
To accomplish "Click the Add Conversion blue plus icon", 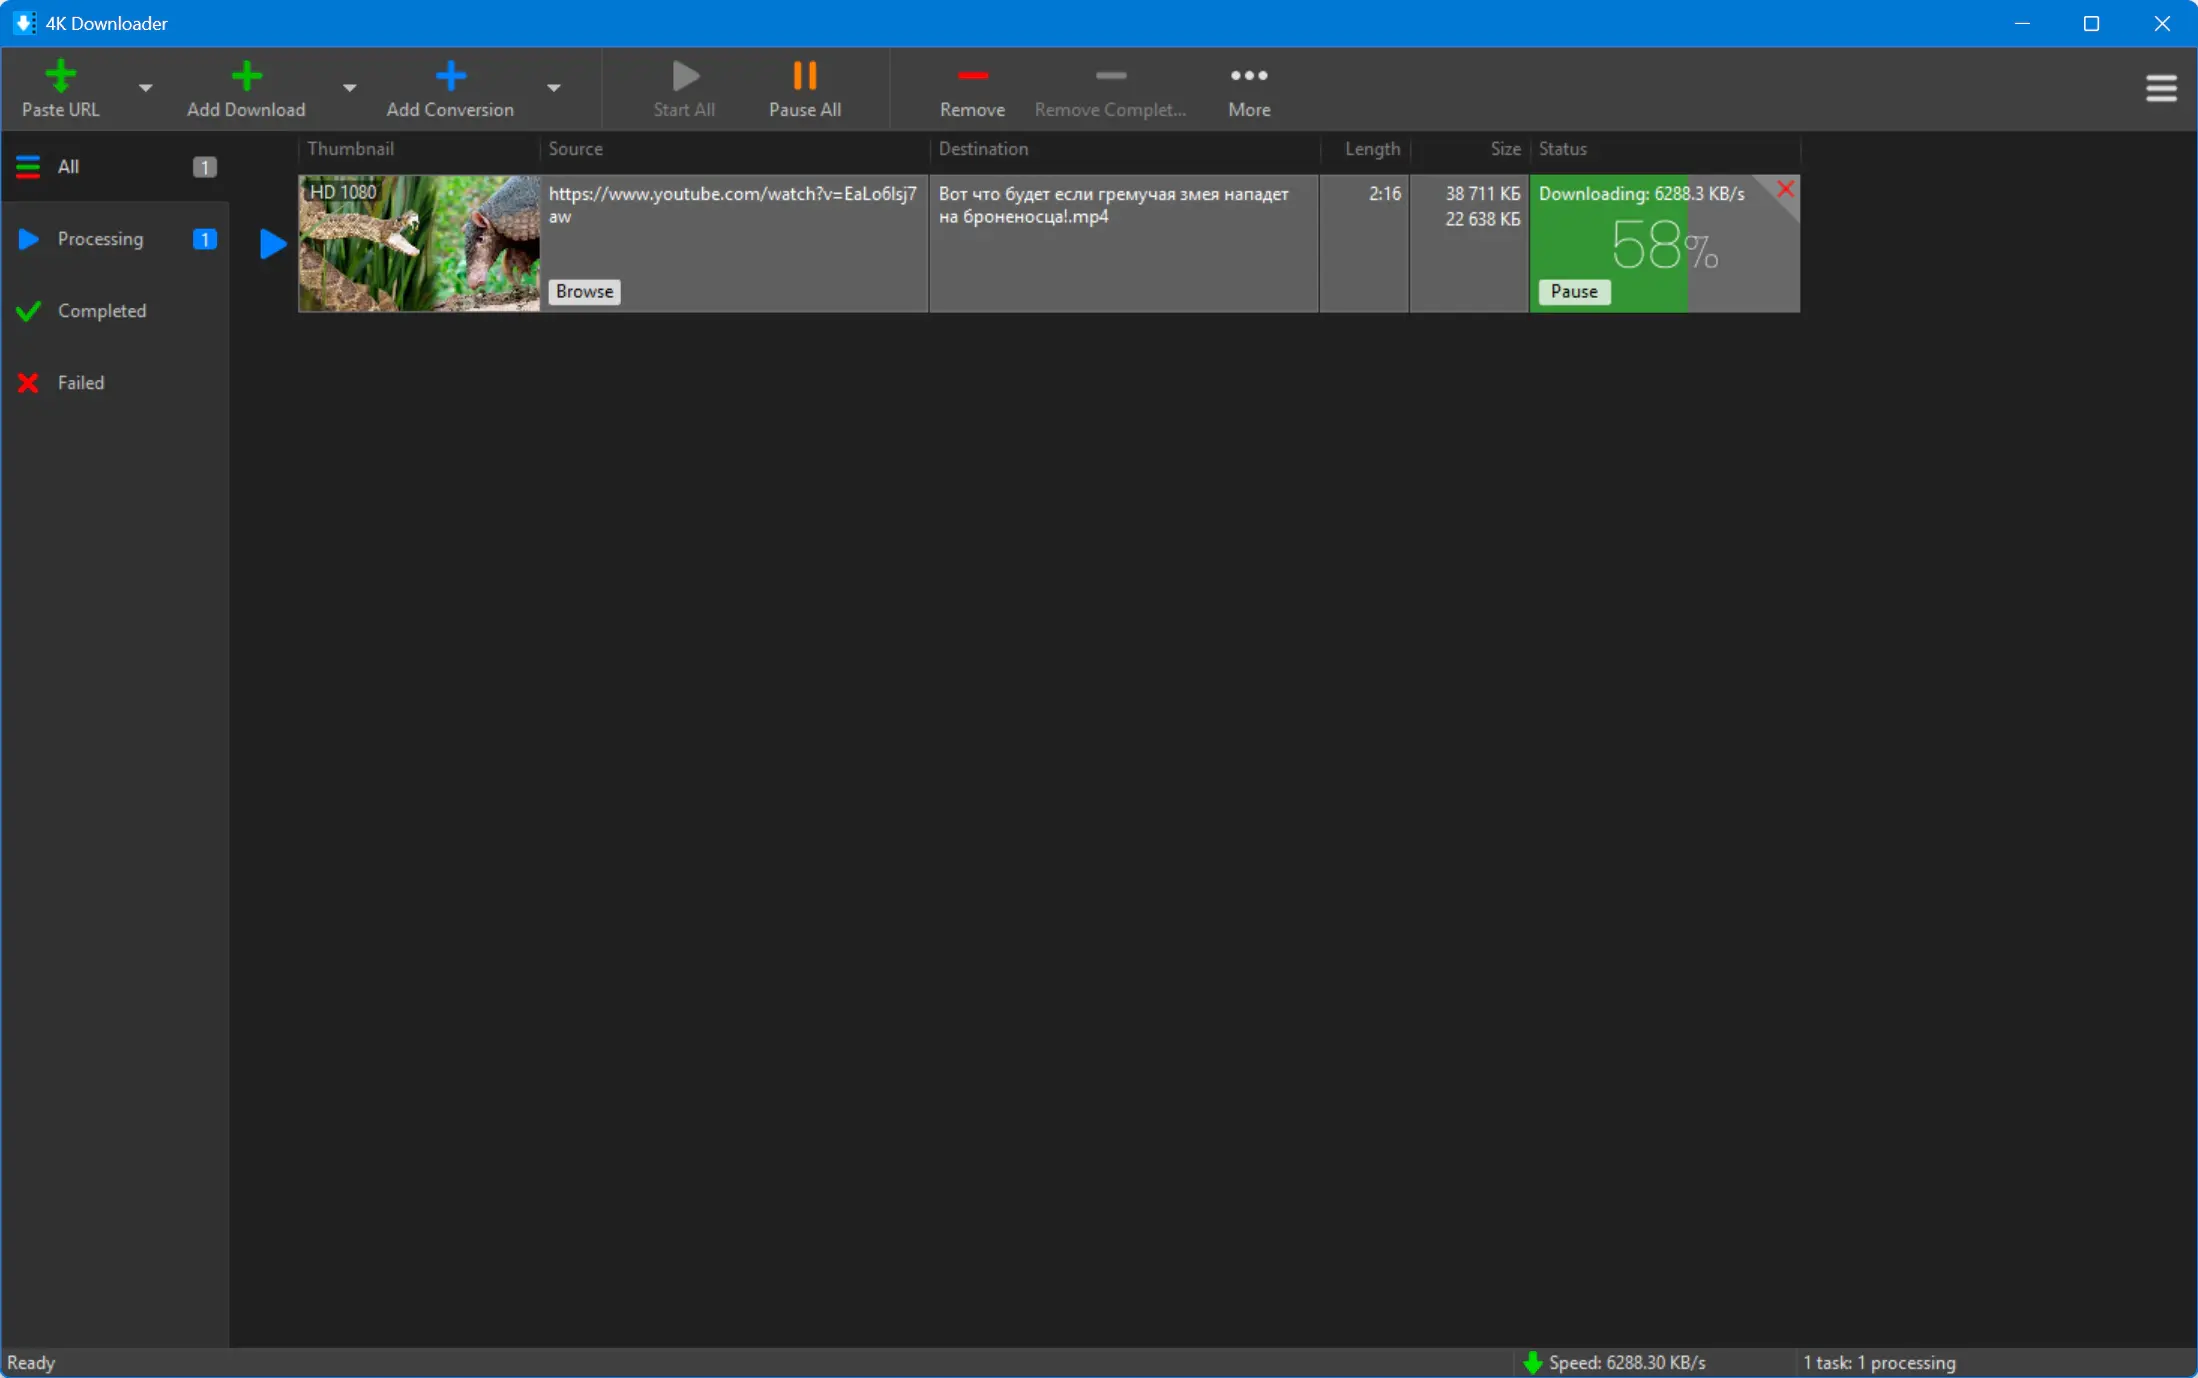I will click(x=450, y=76).
